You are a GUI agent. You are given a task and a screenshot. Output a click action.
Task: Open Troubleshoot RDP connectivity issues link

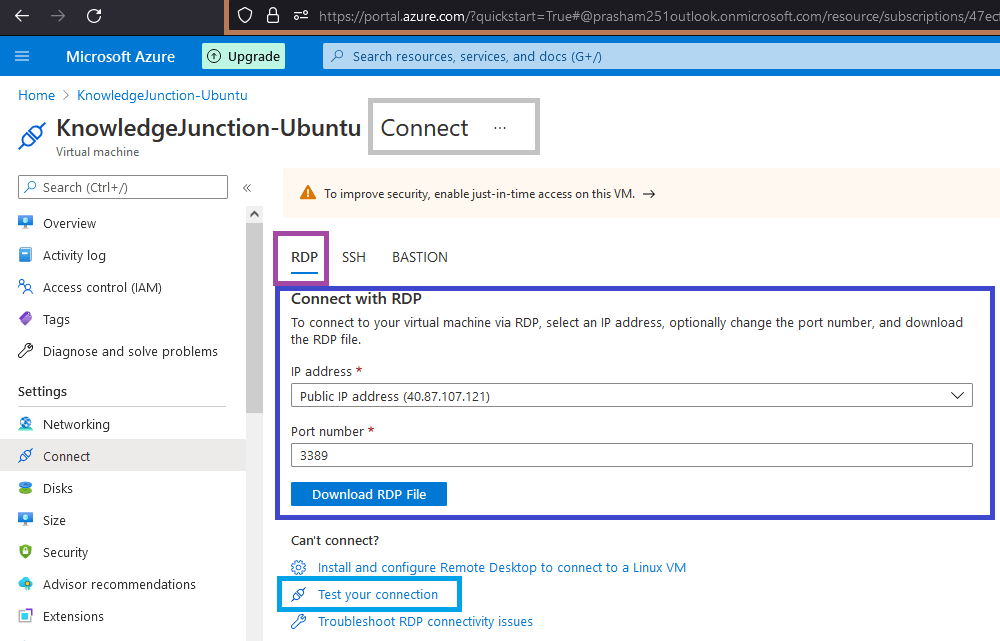(x=425, y=621)
